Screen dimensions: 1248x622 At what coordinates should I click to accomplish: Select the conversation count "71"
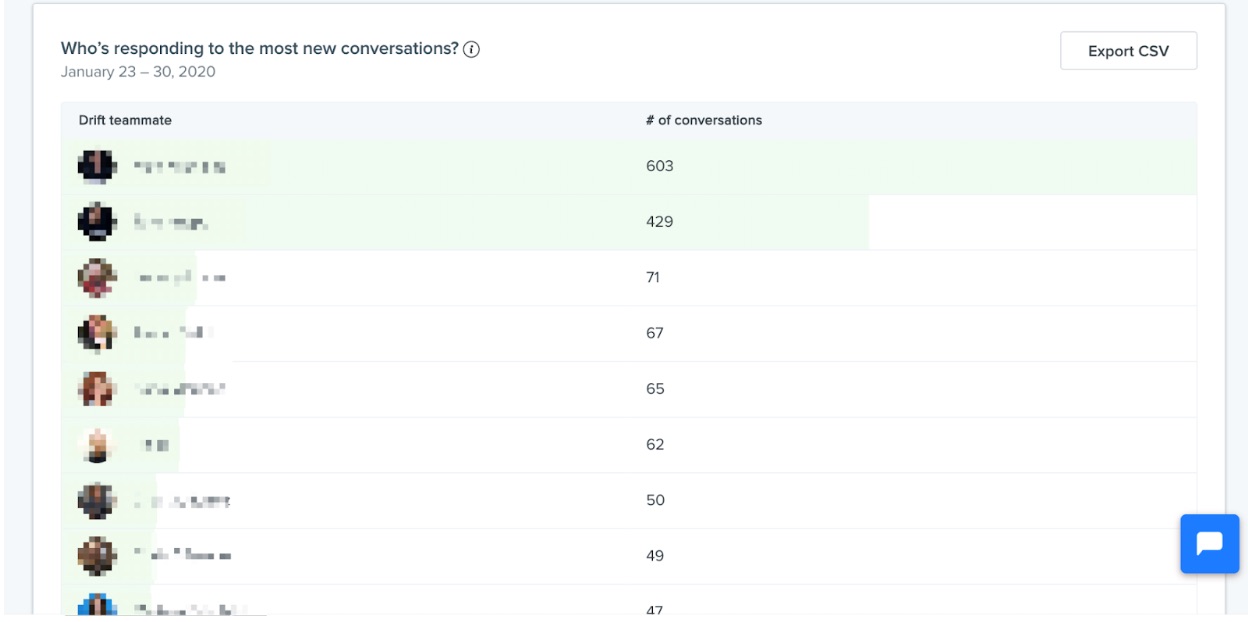coord(653,277)
